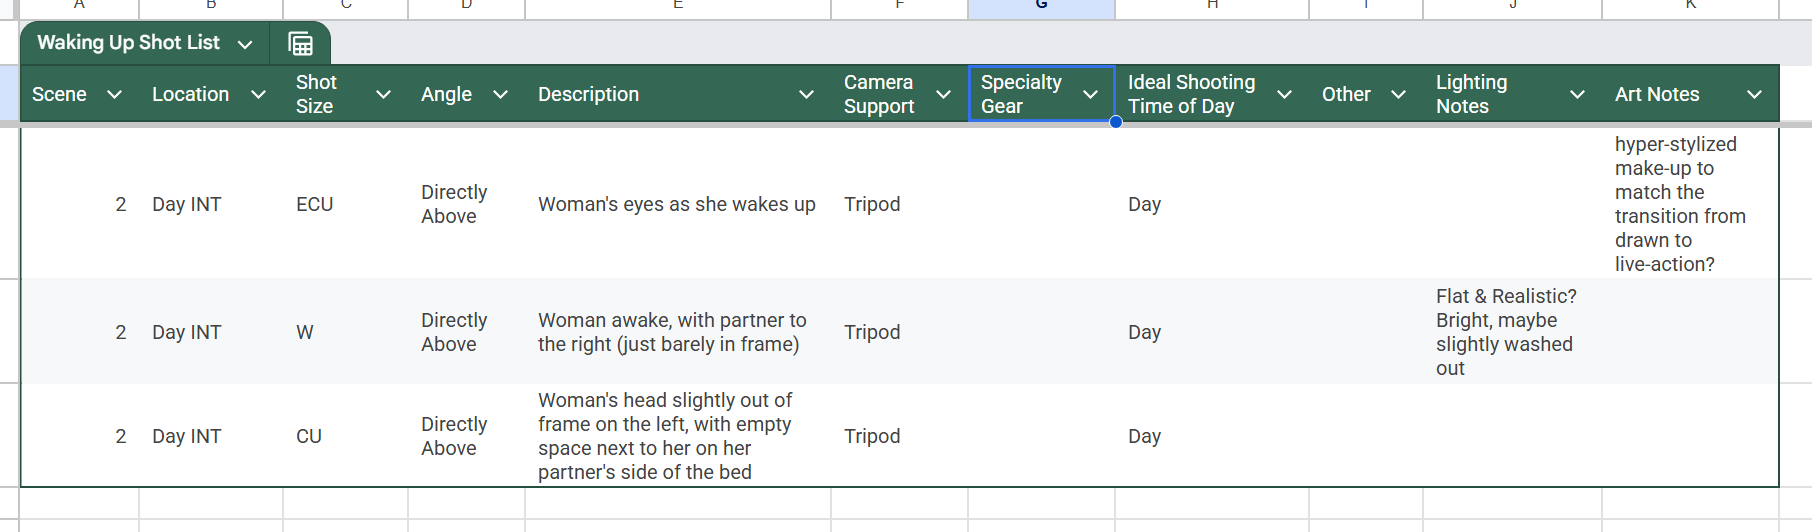Open the Other column dropdown arrow
Viewport: 1812px width, 532px height.
pyautogui.click(x=1399, y=94)
